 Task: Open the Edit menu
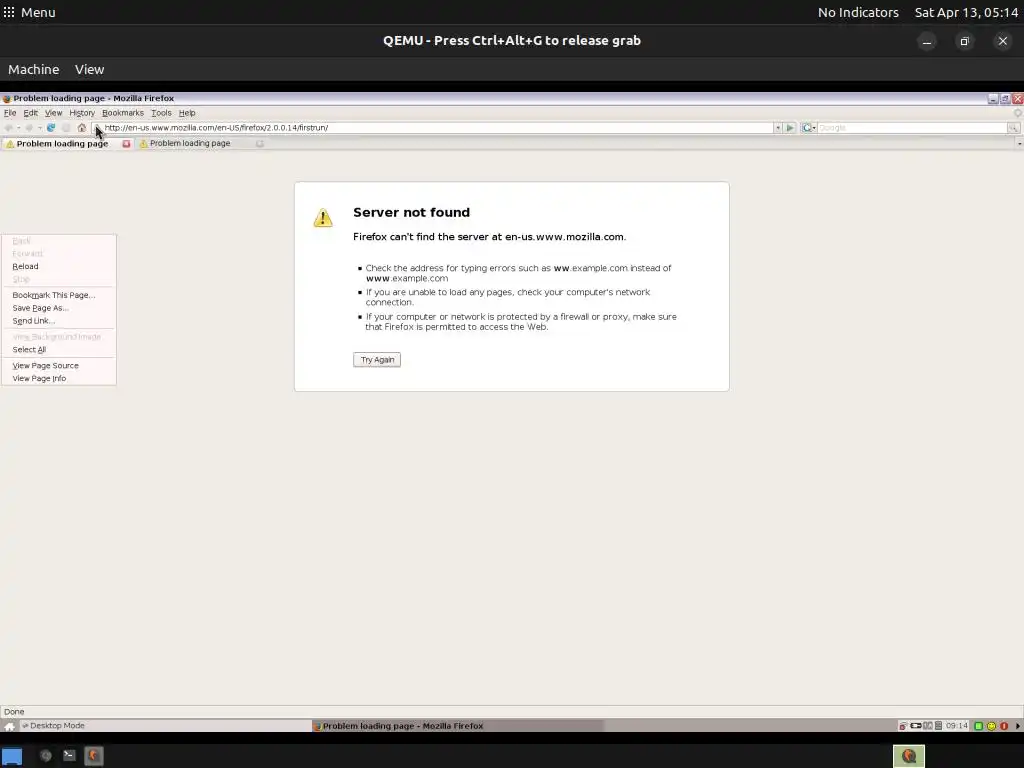point(31,113)
